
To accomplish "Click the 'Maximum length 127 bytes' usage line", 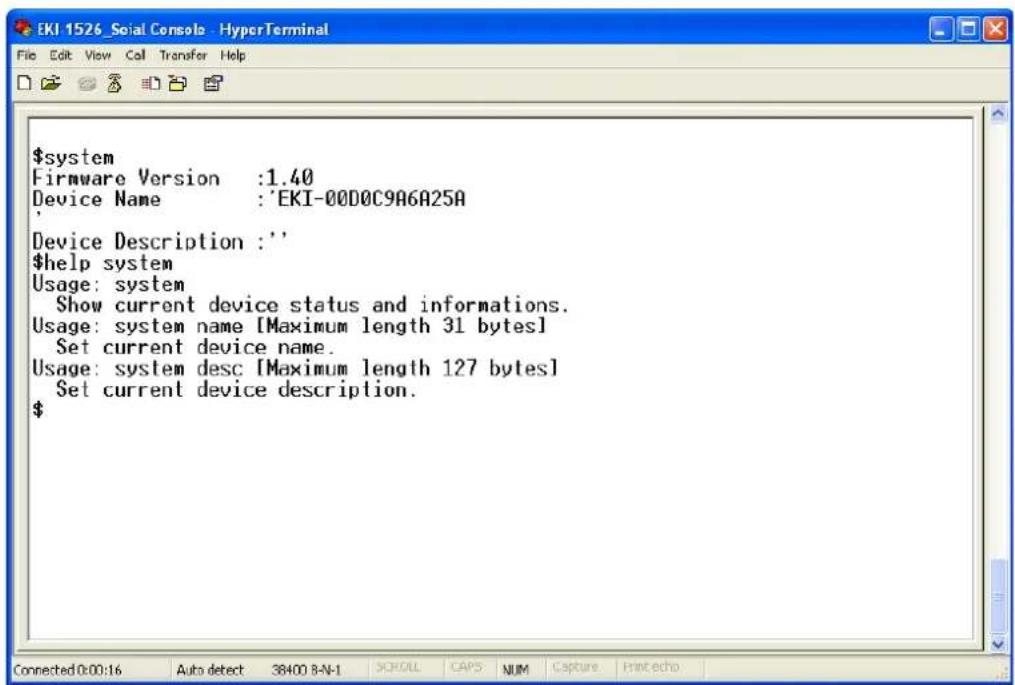I will point(295,368).
